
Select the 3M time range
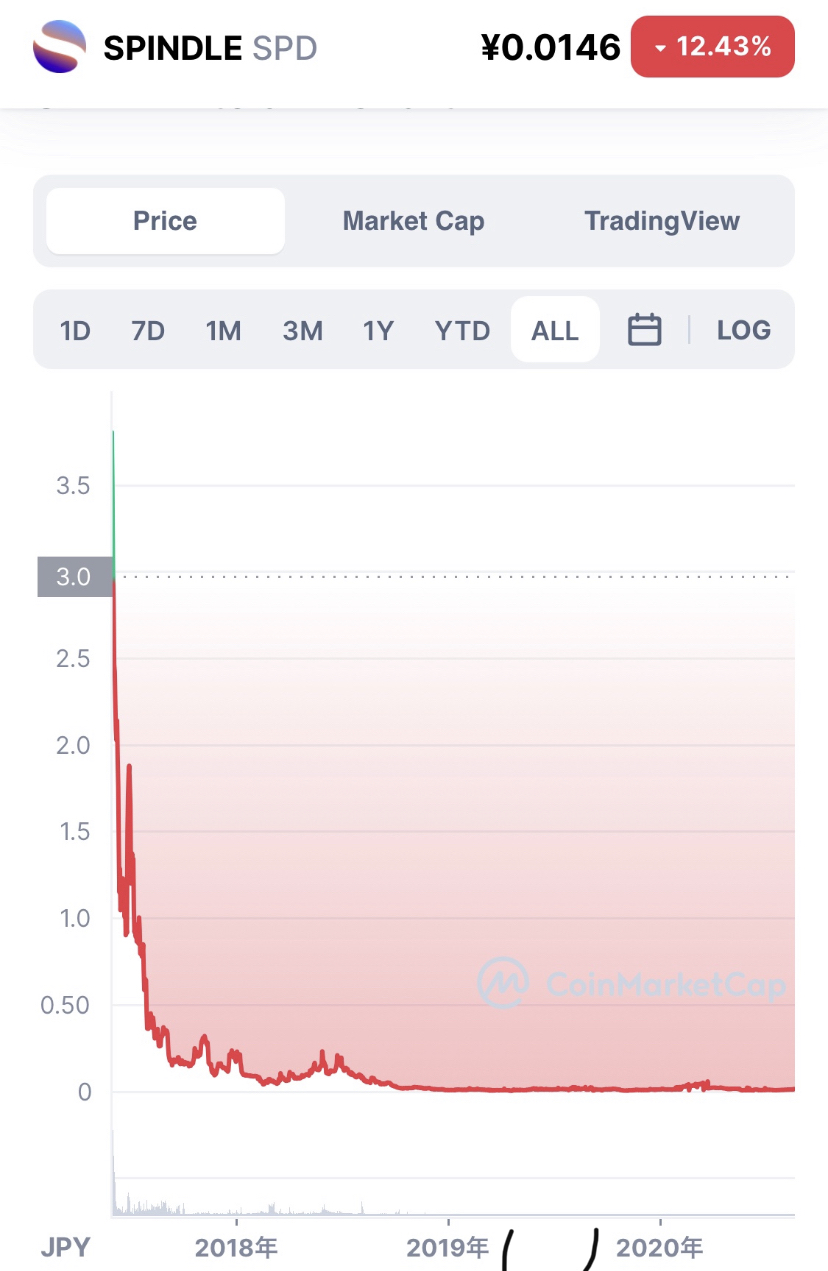pyautogui.click(x=302, y=330)
